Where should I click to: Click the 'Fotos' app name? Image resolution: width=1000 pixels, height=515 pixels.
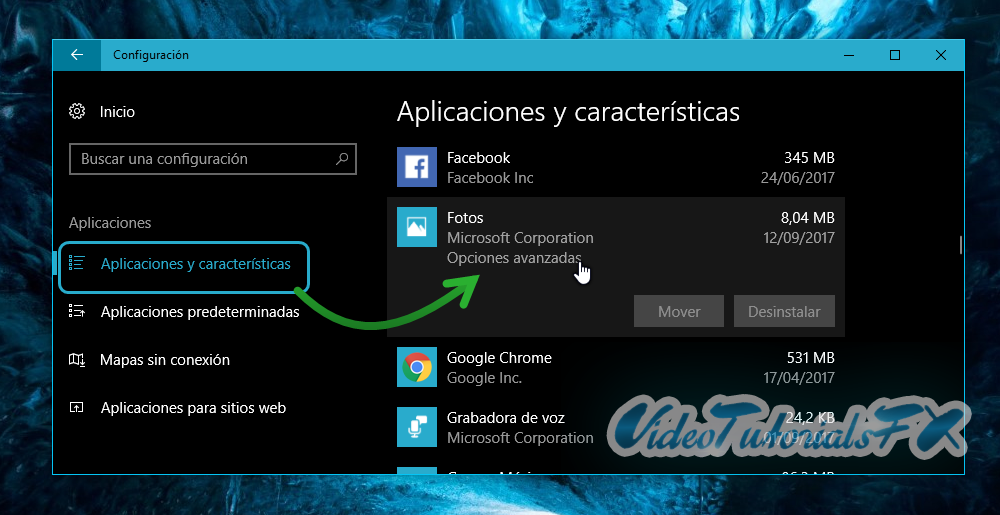coord(465,218)
